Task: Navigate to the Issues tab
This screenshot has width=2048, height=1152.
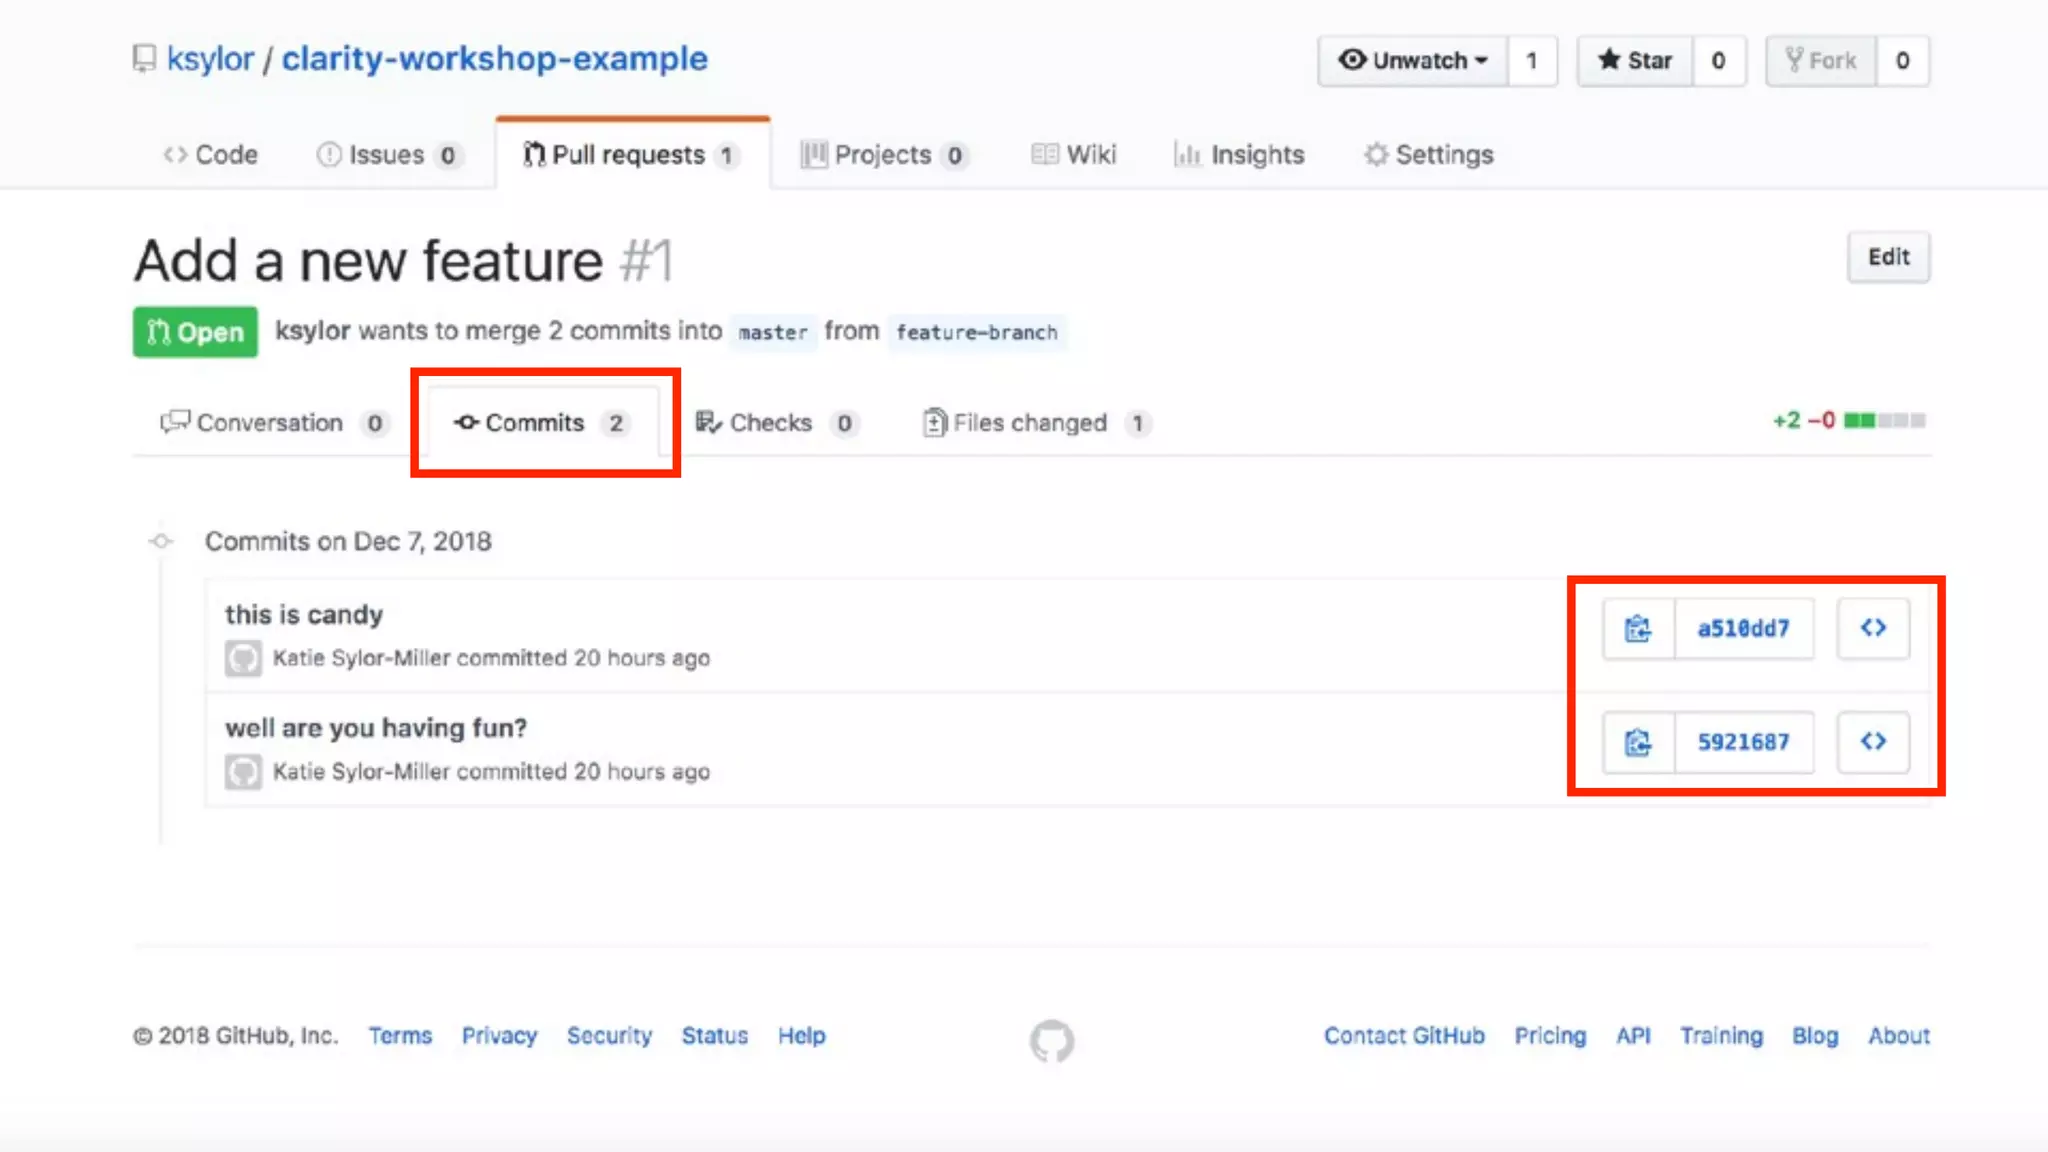Action: tap(386, 155)
